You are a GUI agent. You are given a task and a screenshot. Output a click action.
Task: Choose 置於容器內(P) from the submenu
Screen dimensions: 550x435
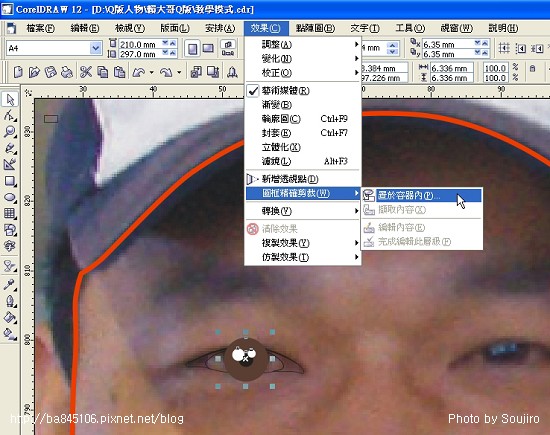(x=422, y=195)
